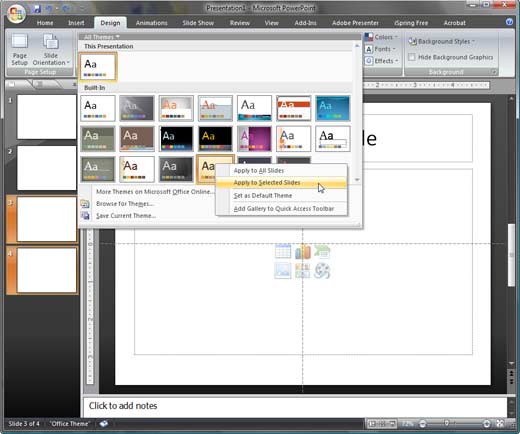Screen dimensions: 520x434
Task: Open the iSpring Free tab
Action: coord(411,23)
